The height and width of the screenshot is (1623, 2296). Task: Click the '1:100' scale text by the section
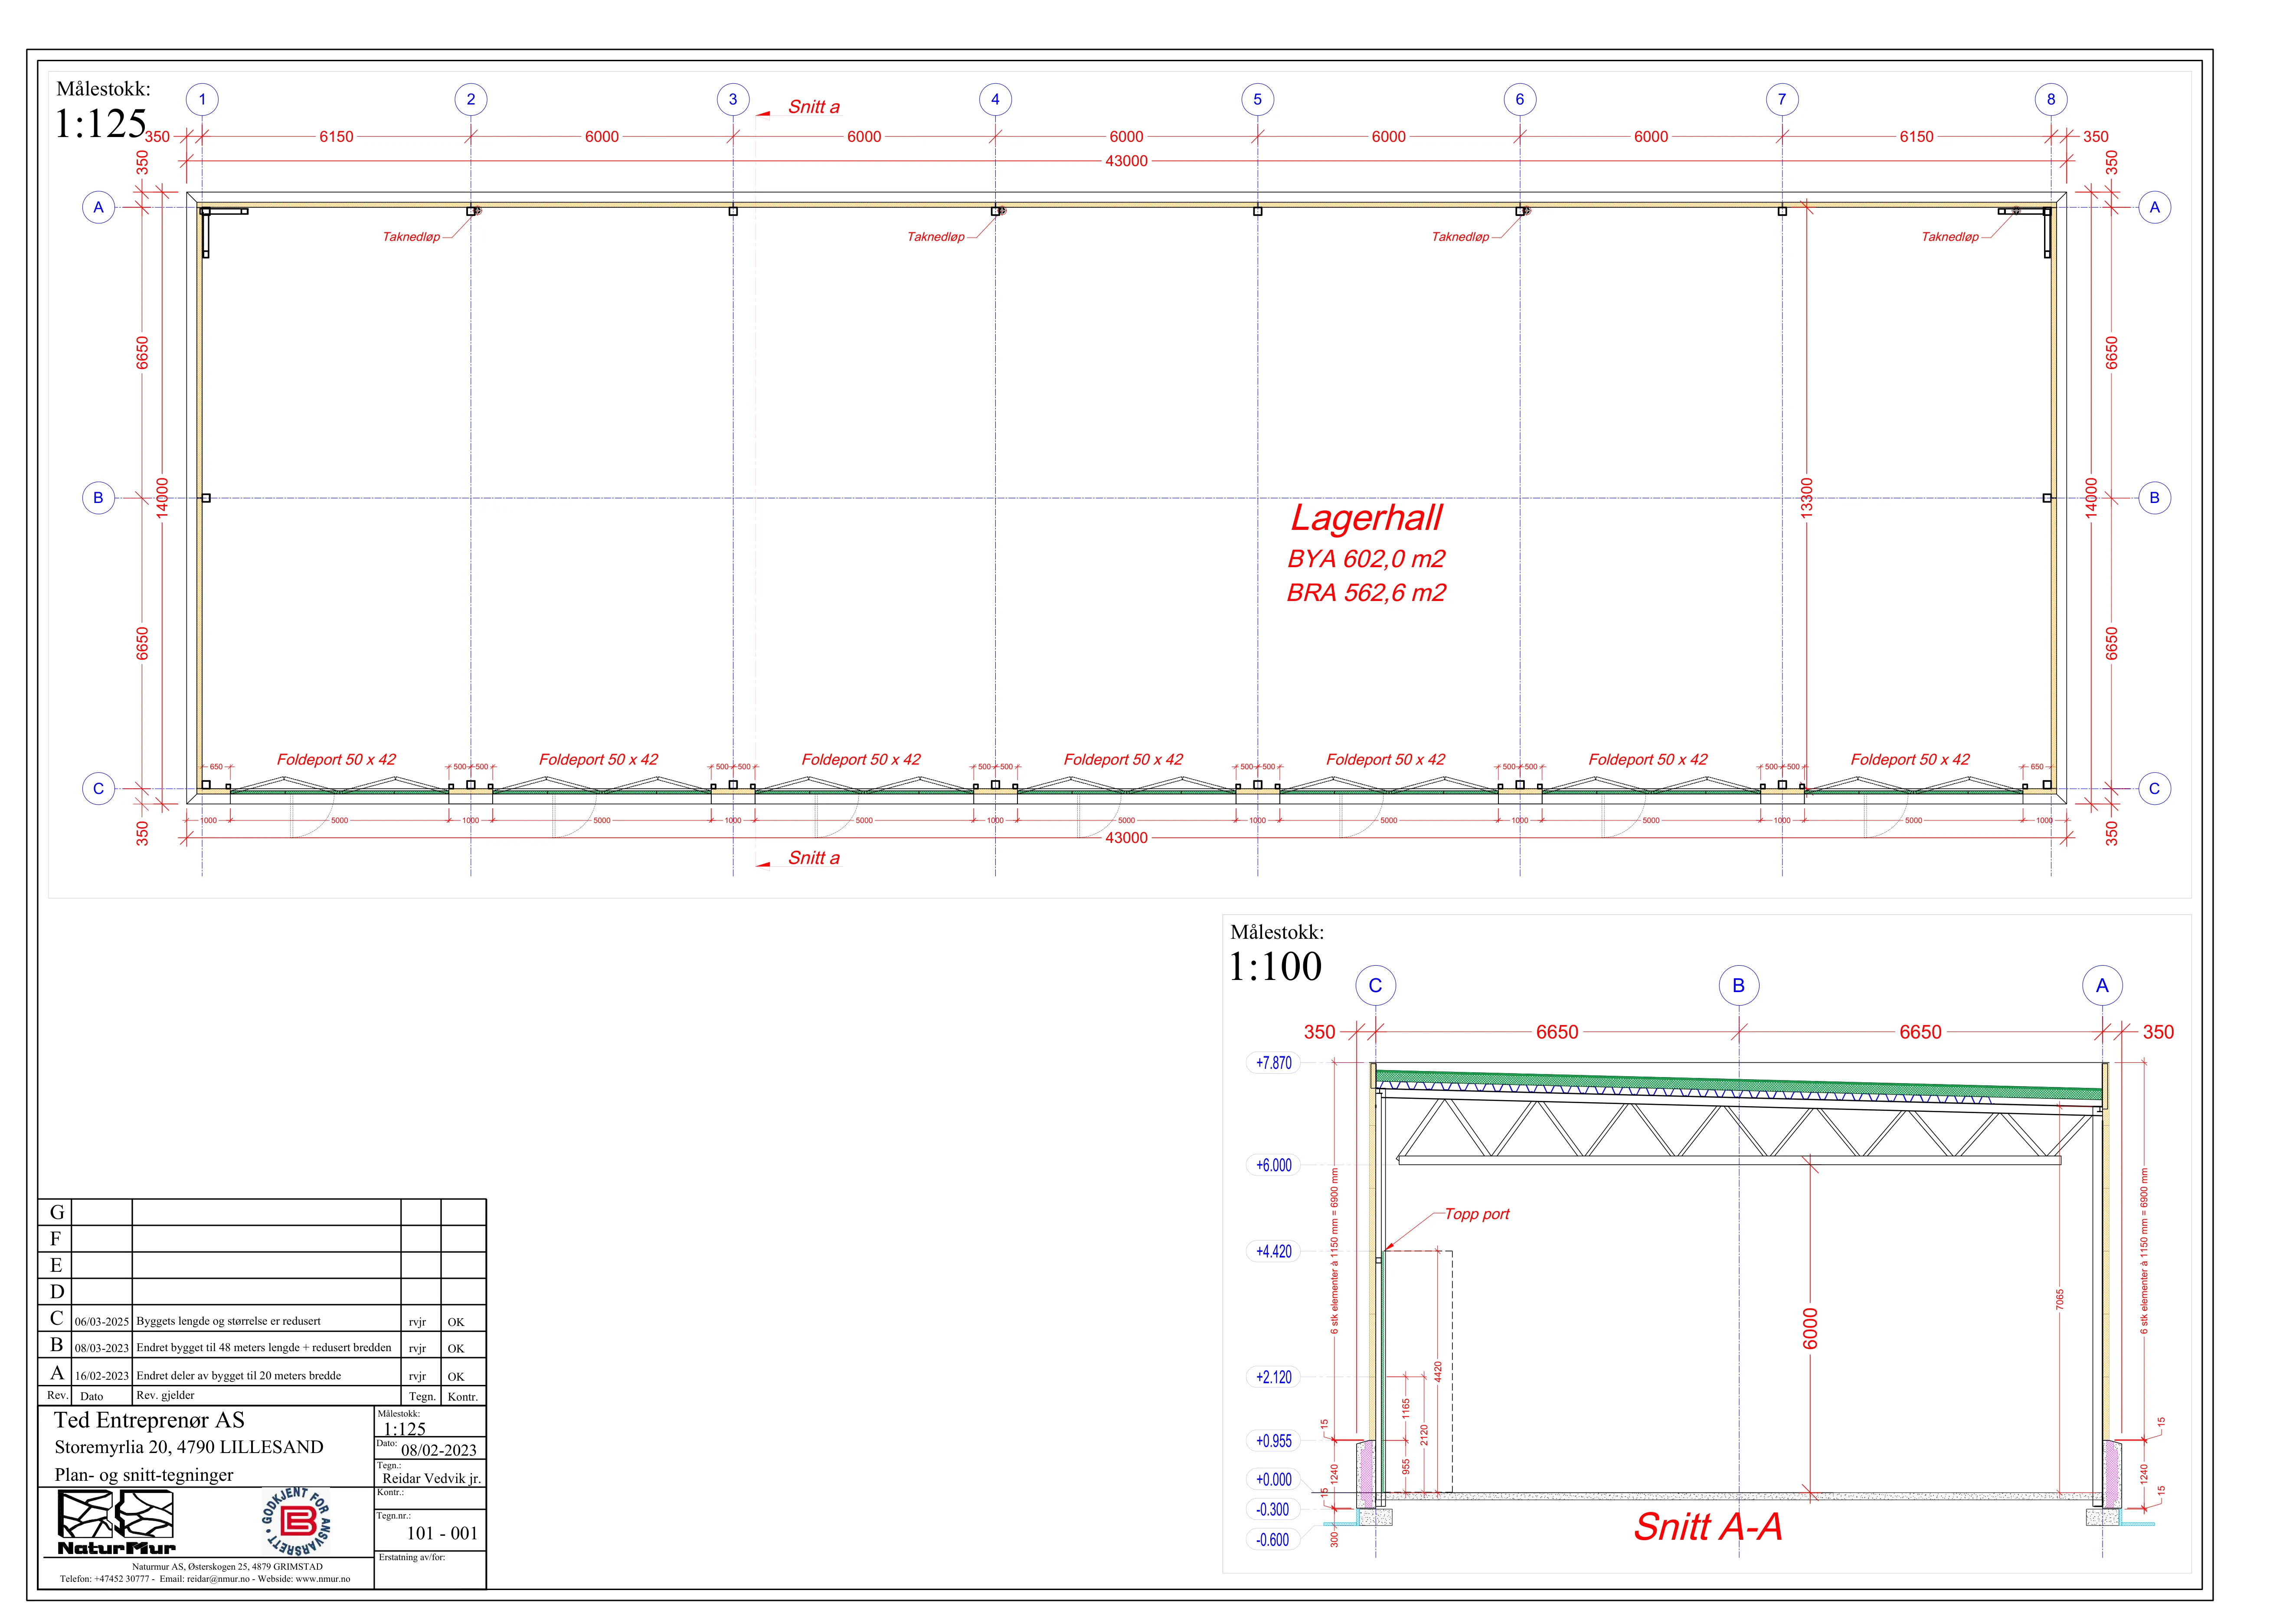(1275, 967)
